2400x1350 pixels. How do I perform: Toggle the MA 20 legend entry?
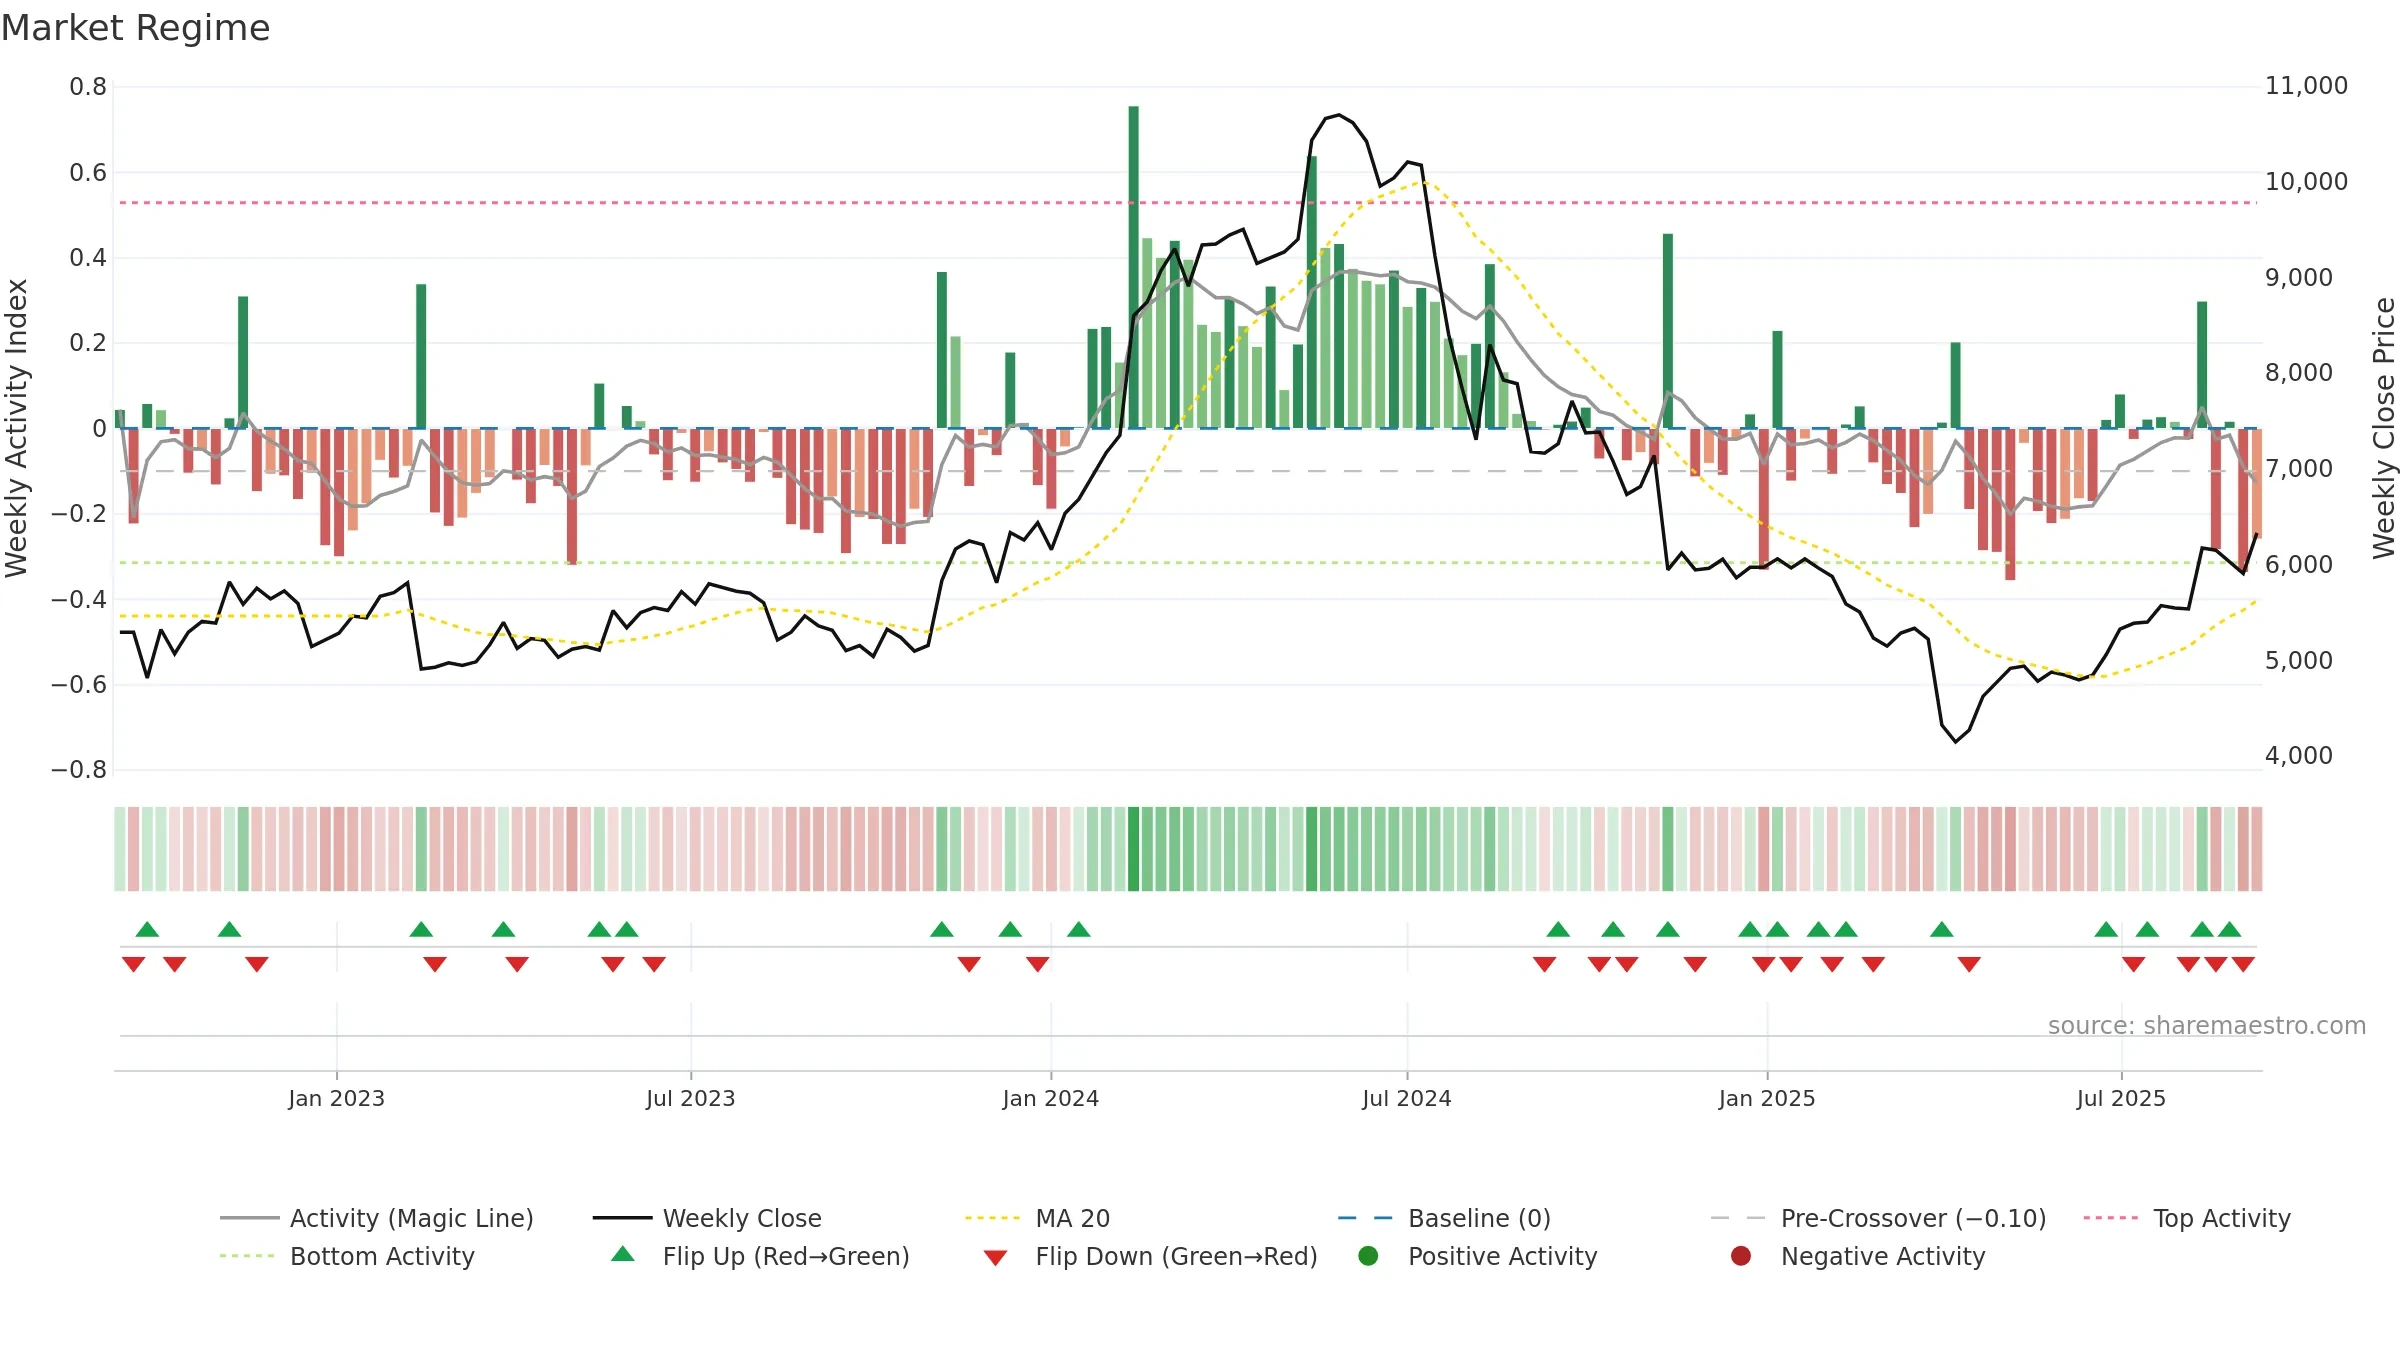pyautogui.click(x=1037, y=1218)
